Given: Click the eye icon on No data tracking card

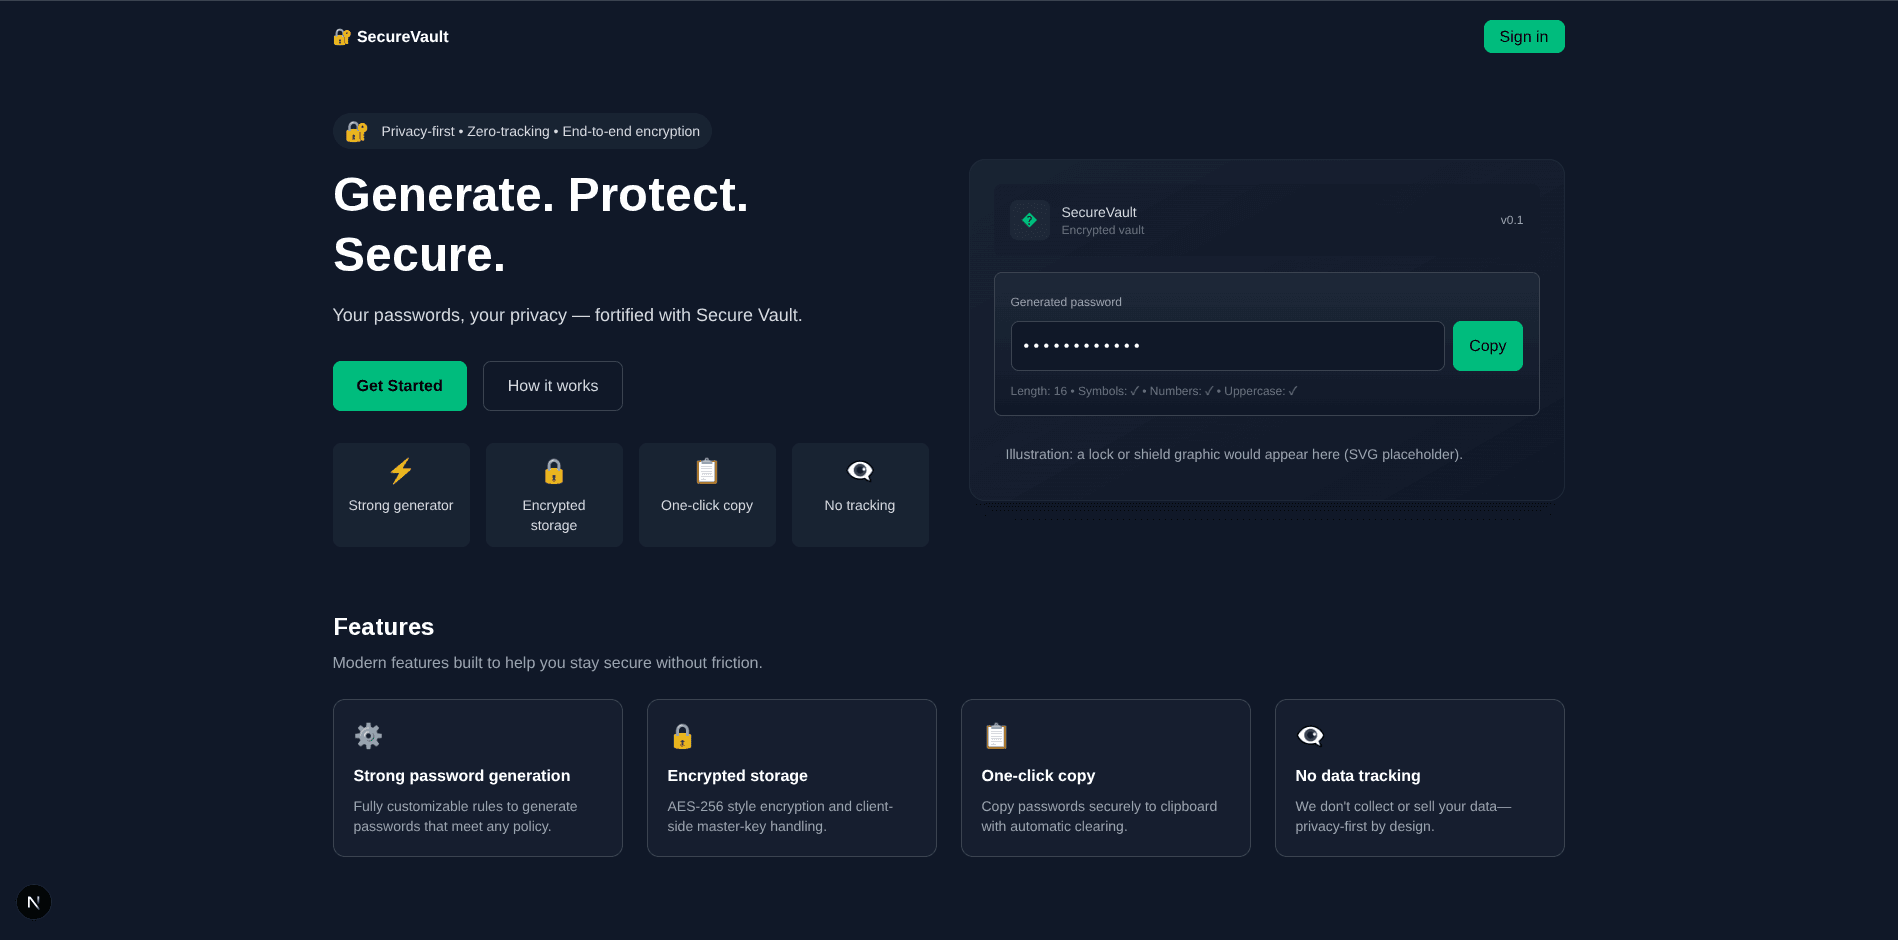Looking at the screenshot, I should point(1310,736).
